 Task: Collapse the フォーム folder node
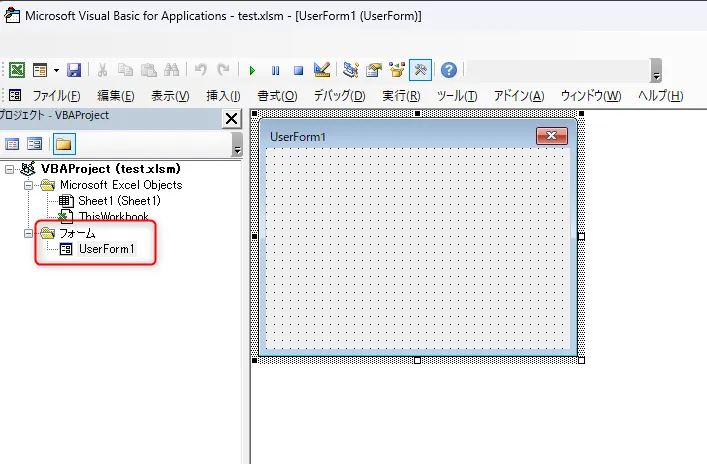[x=28, y=234]
